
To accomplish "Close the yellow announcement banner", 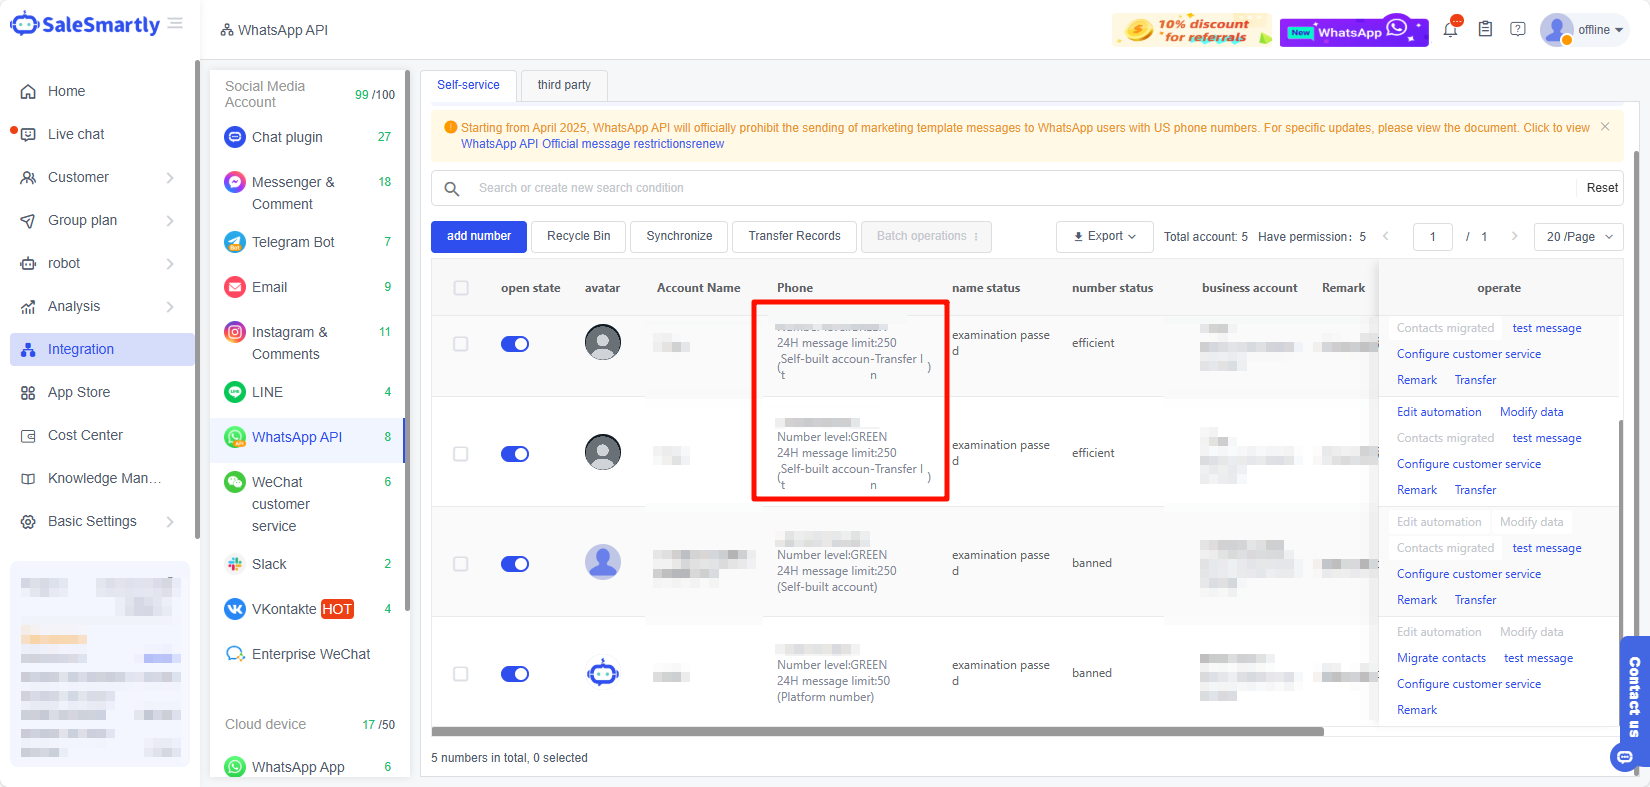I will pyautogui.click(x=1605, y=127).
